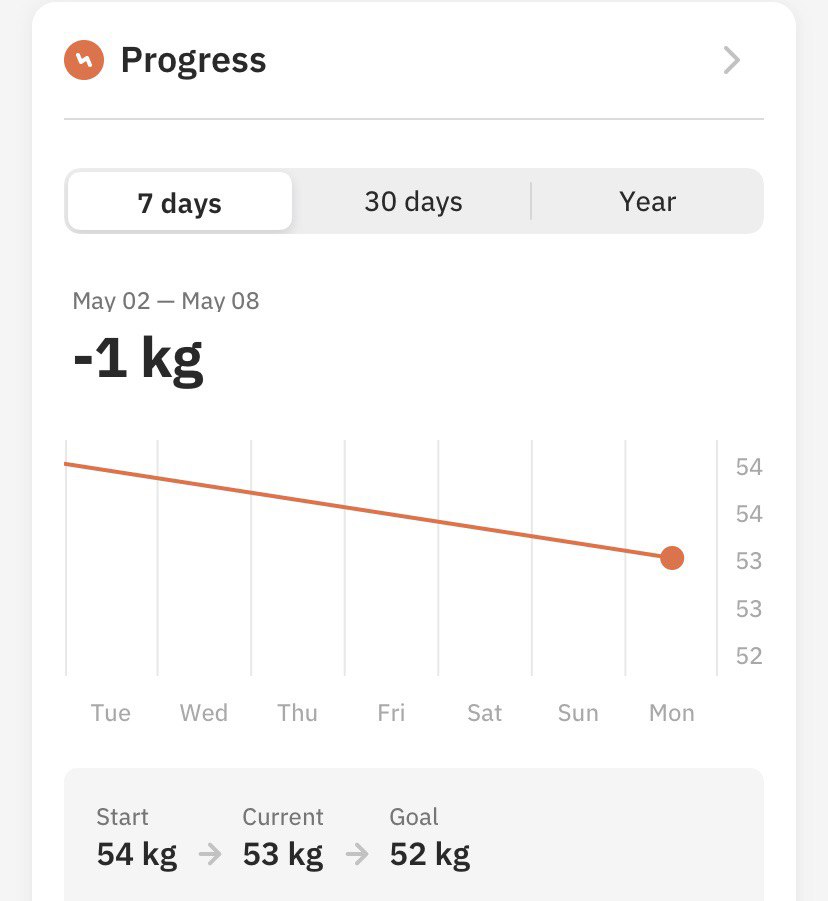Tap the orange data point on Monday
The height and width of the screenshot is (901, 828).
coord(672,558)
